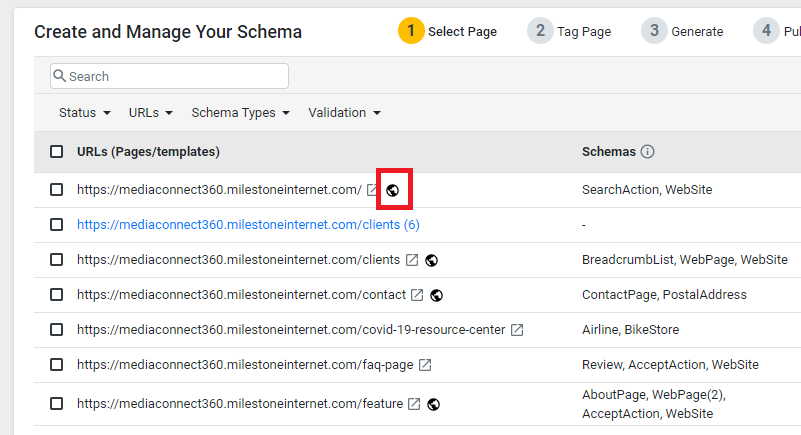Tick checkbox for /faq-page row
The height and width of the screenshot is (435, 801).
[57, 365]
